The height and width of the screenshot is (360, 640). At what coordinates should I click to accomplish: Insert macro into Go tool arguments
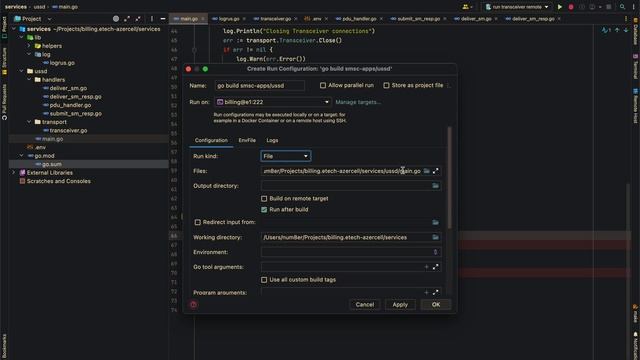click(x=427, y=267)
